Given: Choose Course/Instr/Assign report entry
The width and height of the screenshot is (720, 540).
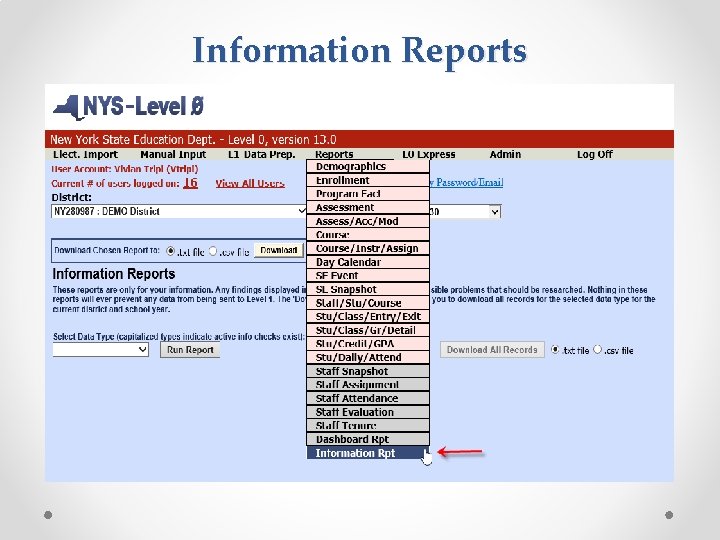Looking at the screenshot, I should click(x=368, y=248).
